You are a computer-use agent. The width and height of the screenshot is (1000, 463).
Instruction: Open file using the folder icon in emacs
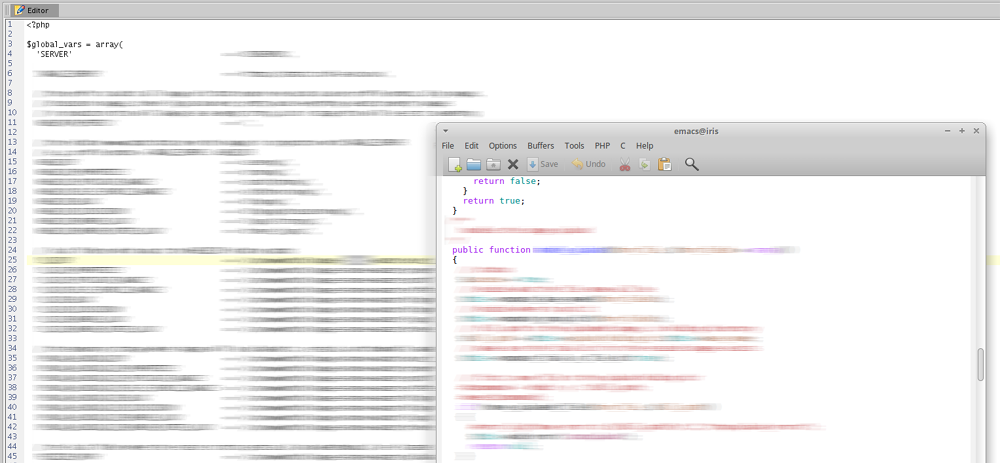pos(473,165)
